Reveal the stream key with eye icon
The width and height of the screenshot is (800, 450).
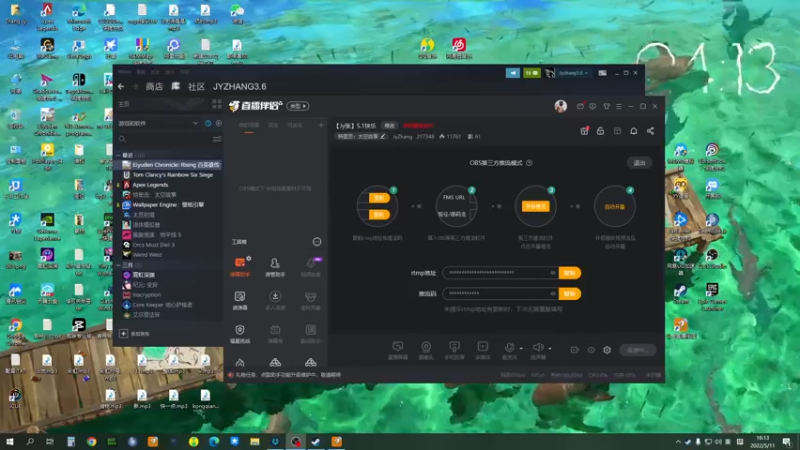pyautogui.click(x=553, y=293)
